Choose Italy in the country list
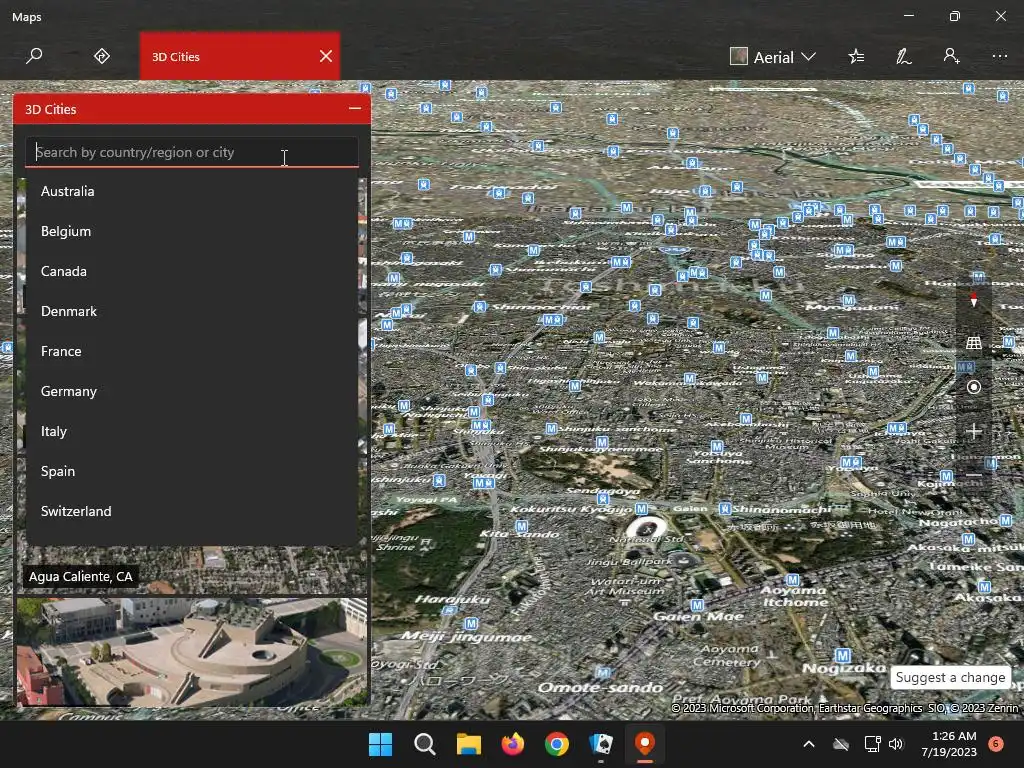Image resolution: width=1024 pixels, height=768 pixels. coord(191,431)
